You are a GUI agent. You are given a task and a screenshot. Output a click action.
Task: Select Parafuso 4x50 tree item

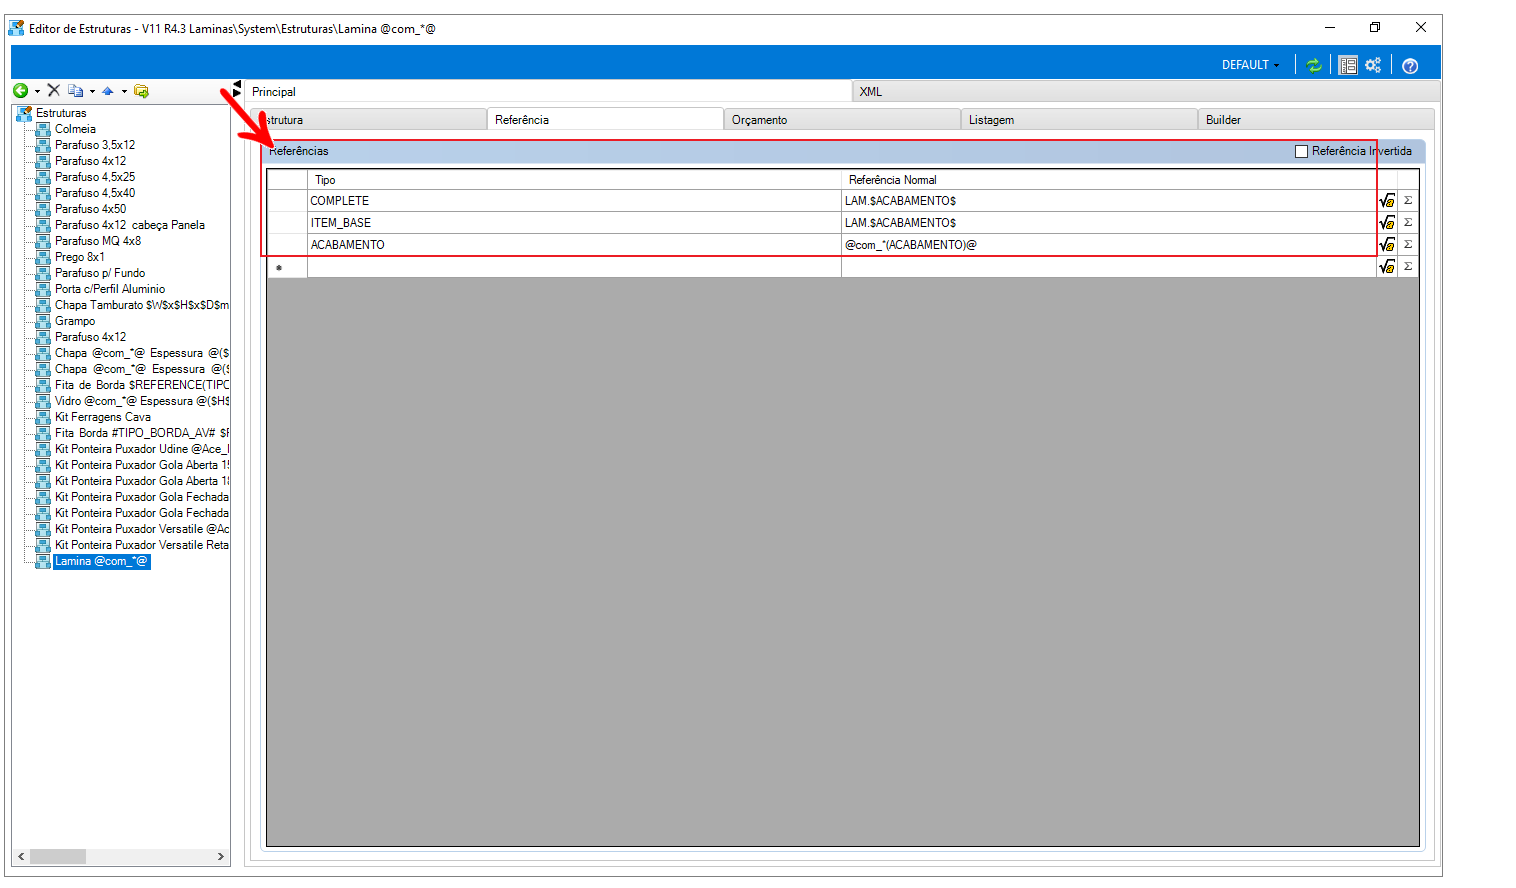[90, 209]
